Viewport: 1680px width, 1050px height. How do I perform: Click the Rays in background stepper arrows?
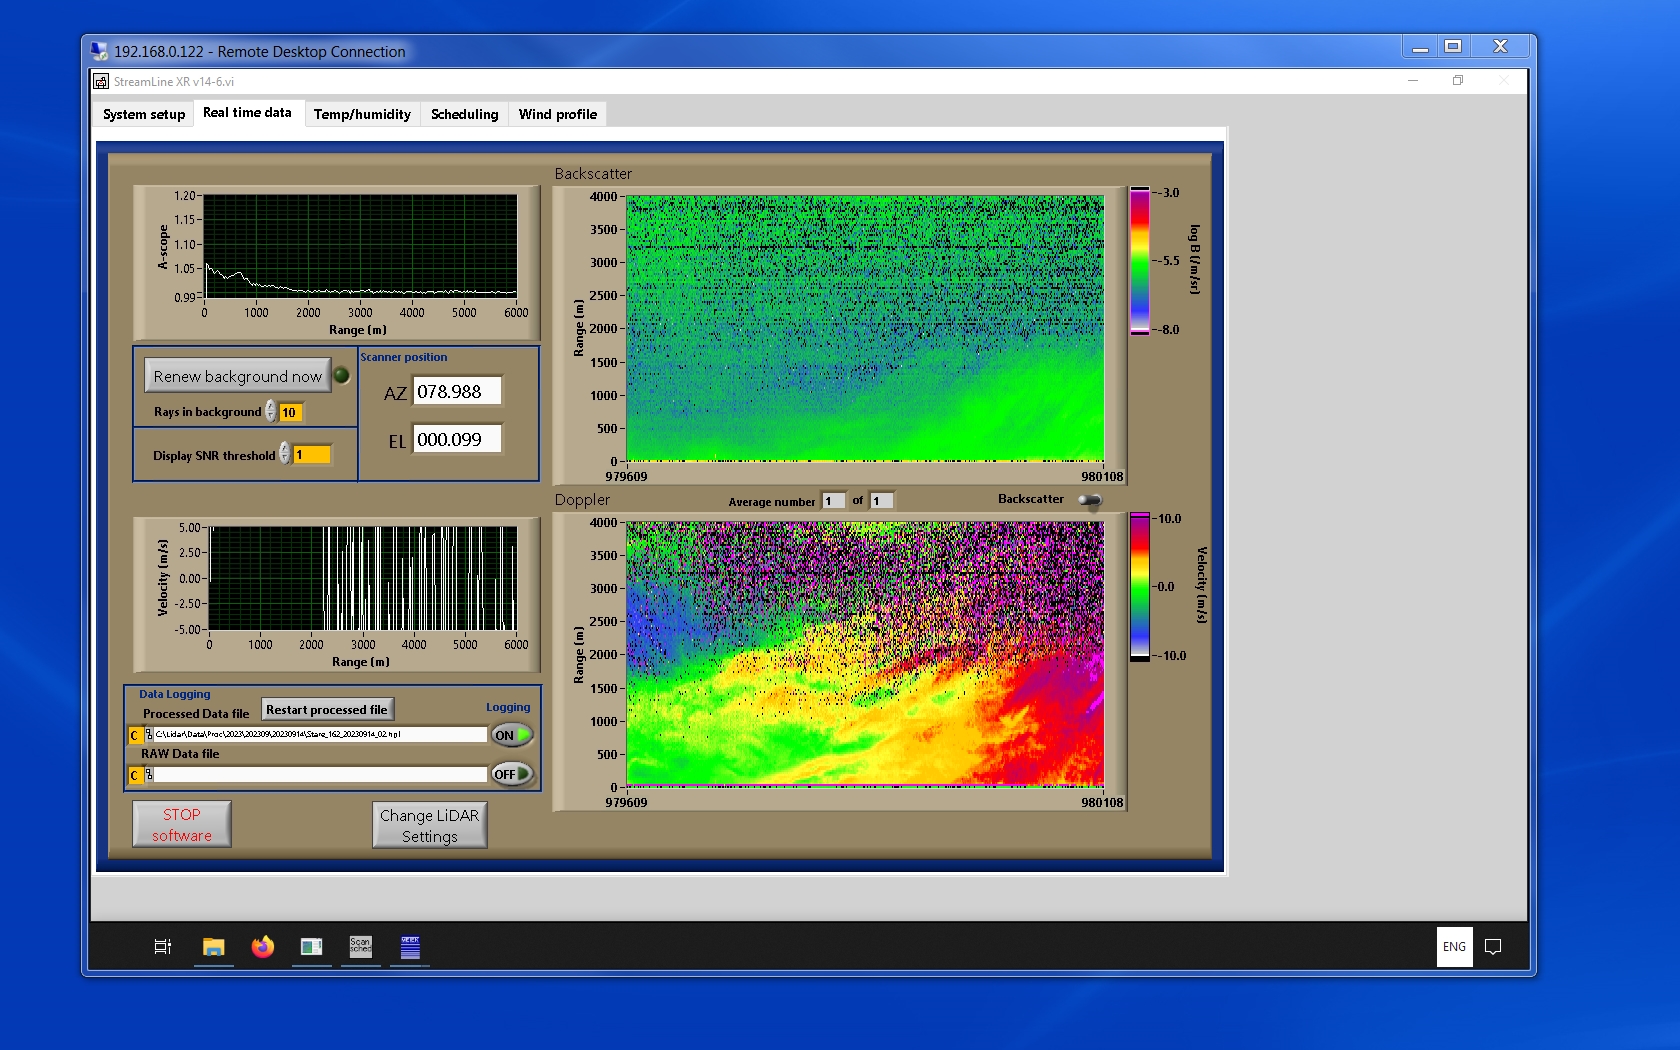271,412
